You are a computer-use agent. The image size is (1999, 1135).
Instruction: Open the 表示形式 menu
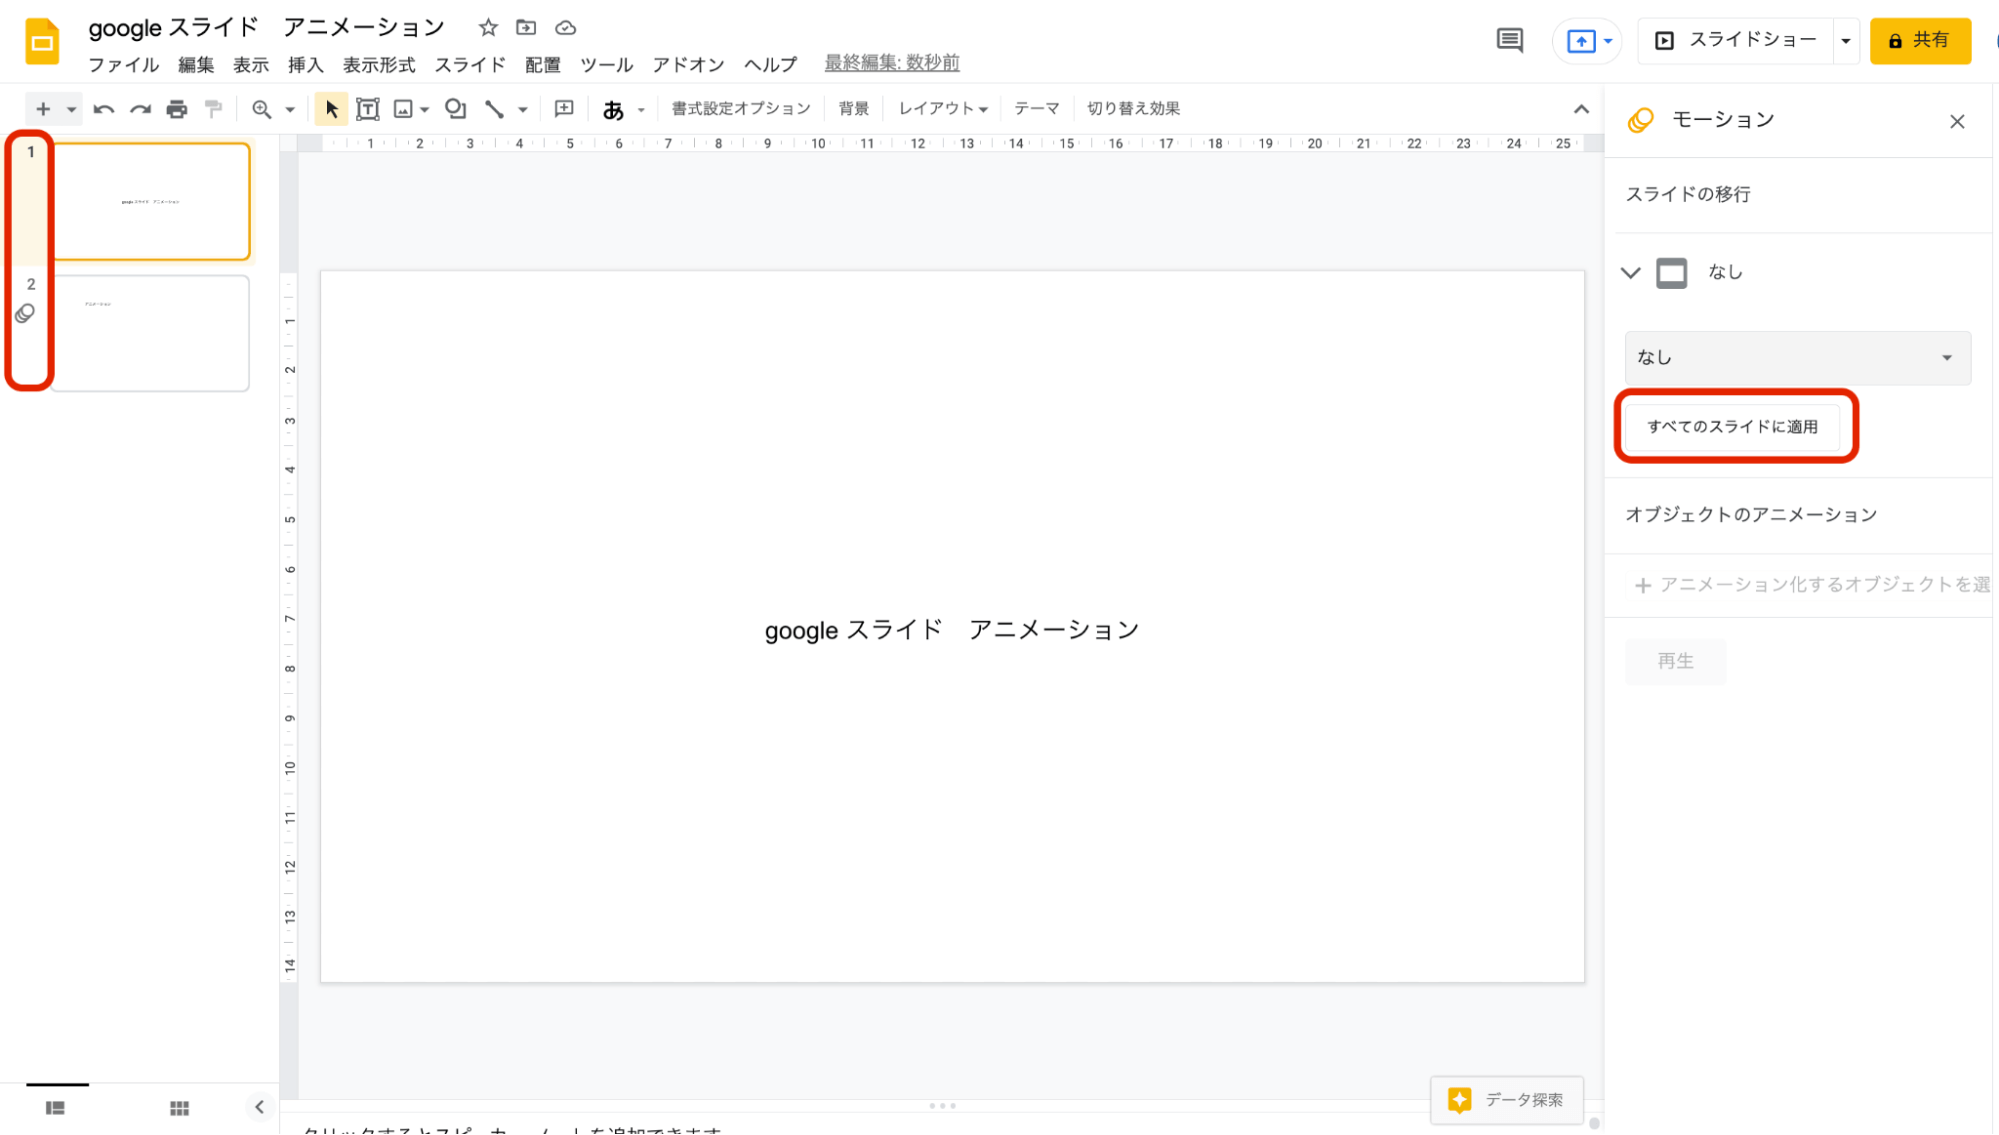pyautogui.click(x=379, y=64)
